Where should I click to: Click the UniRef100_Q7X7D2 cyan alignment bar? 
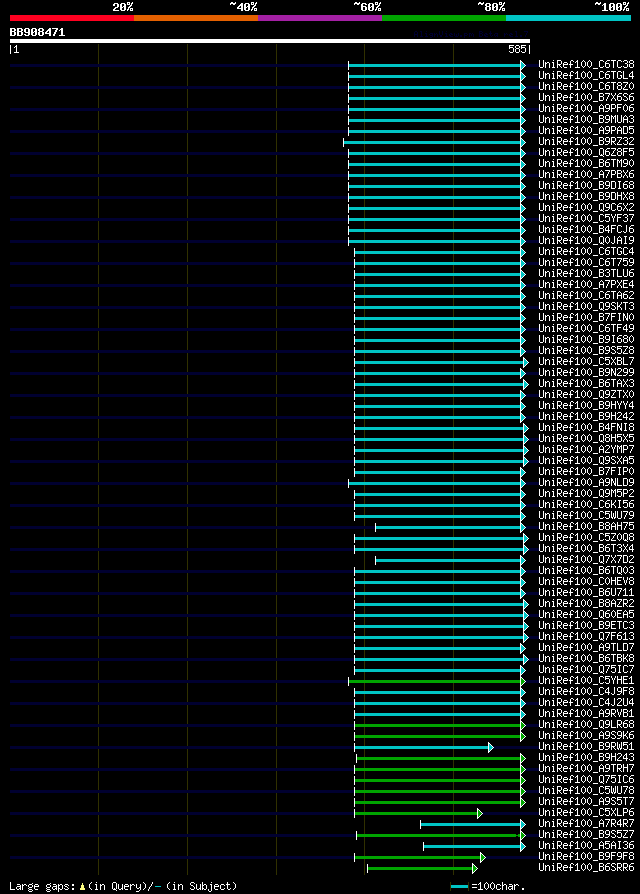[450, 560]
